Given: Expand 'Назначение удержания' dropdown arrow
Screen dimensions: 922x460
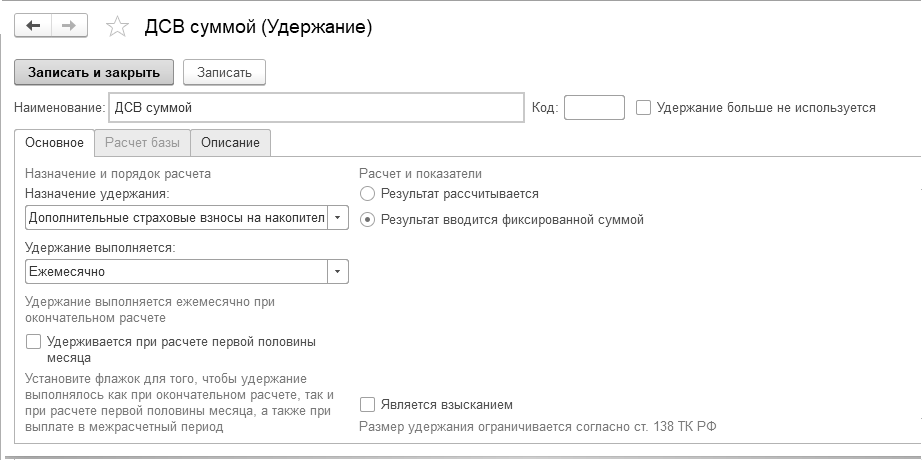Looking at the screenshot, I should point(338,217).
